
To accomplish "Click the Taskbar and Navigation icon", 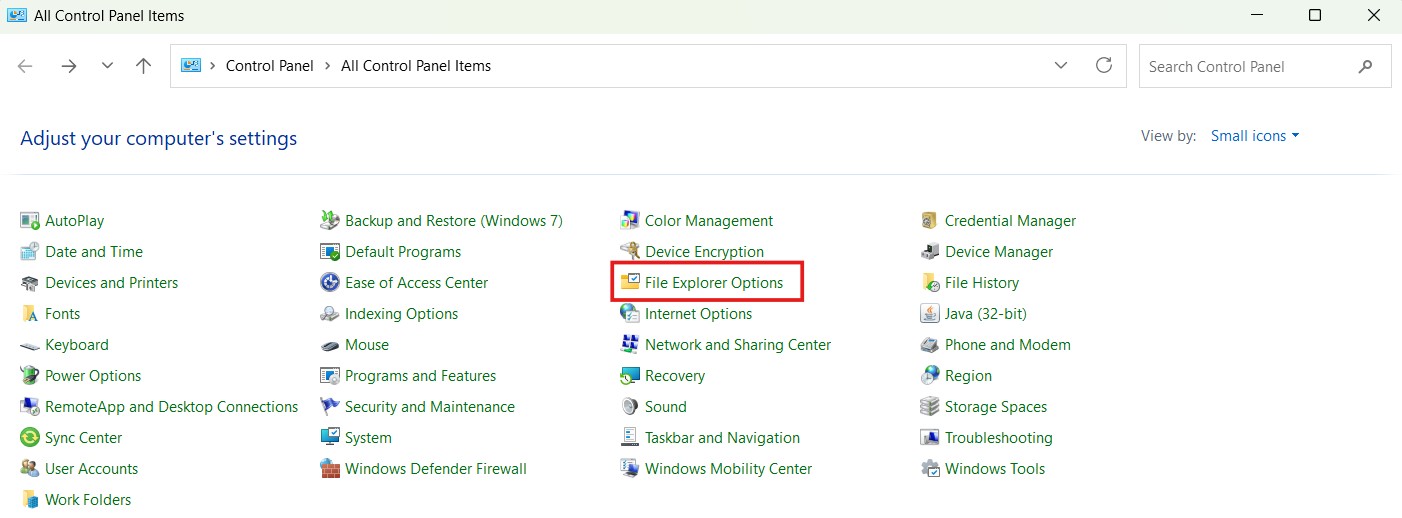I will coord(629,438).
